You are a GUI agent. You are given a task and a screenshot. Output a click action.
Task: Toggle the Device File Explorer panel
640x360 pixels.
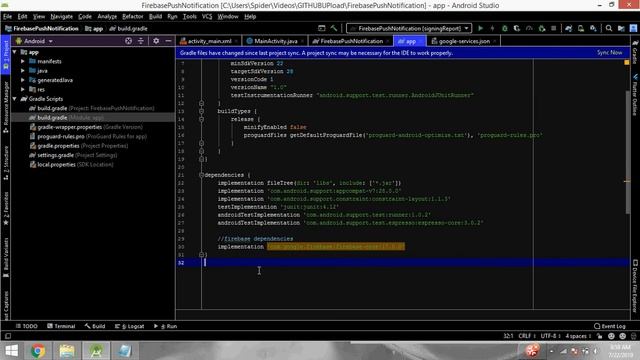(635, 286)
